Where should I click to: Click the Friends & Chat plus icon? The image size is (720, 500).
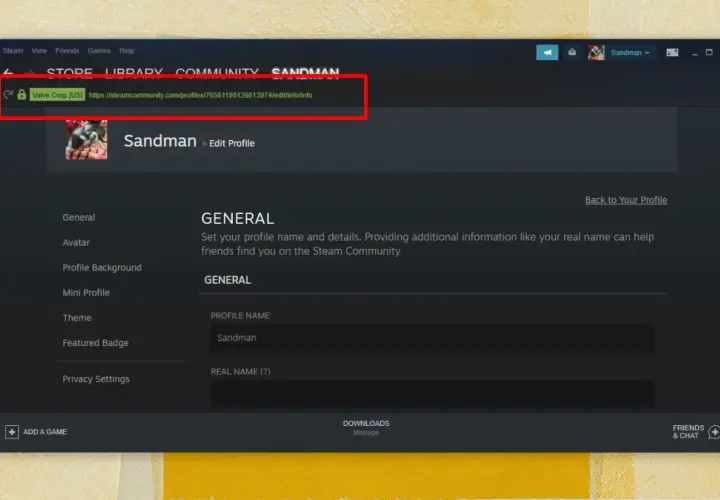point(714,432)
